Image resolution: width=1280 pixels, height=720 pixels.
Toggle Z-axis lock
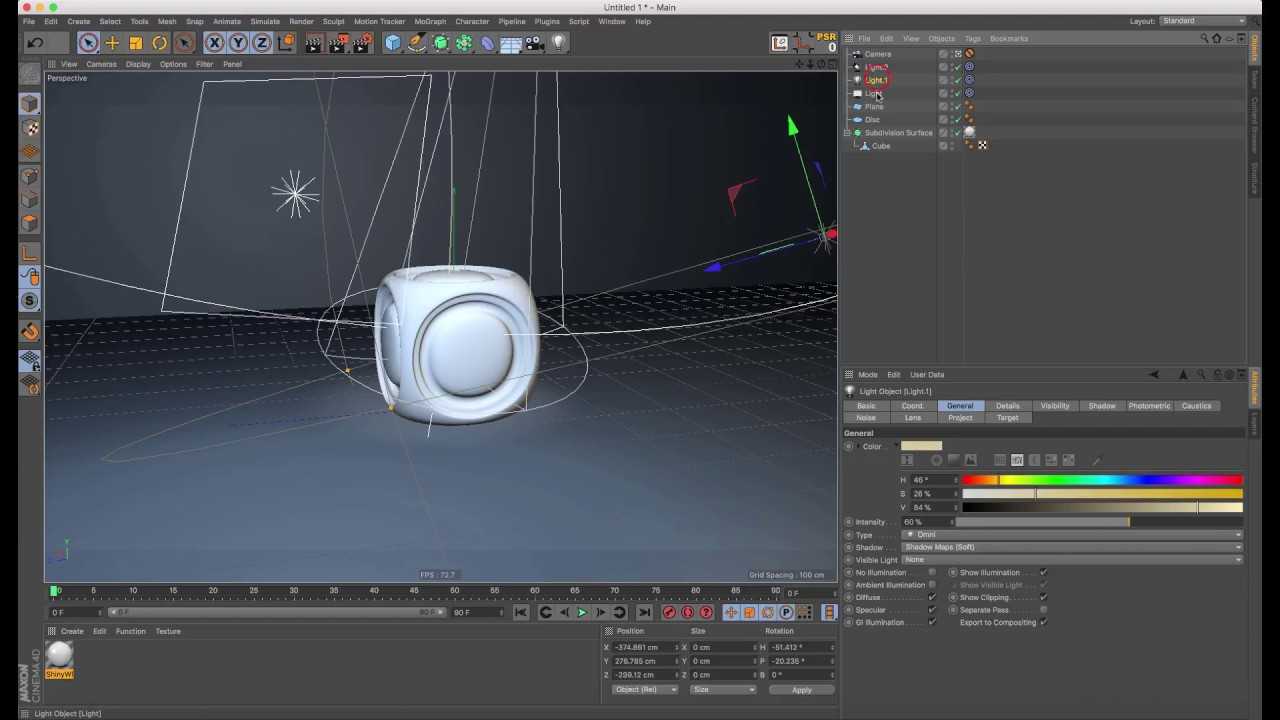click(262, 43)
